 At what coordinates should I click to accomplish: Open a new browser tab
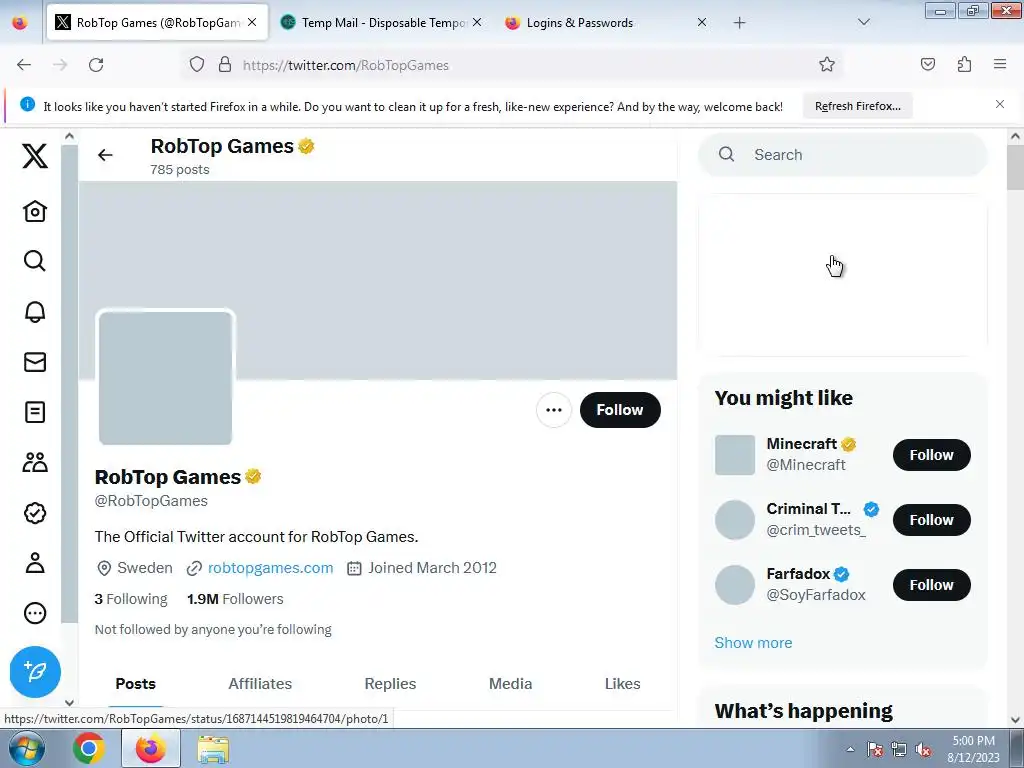coord(739,23)
